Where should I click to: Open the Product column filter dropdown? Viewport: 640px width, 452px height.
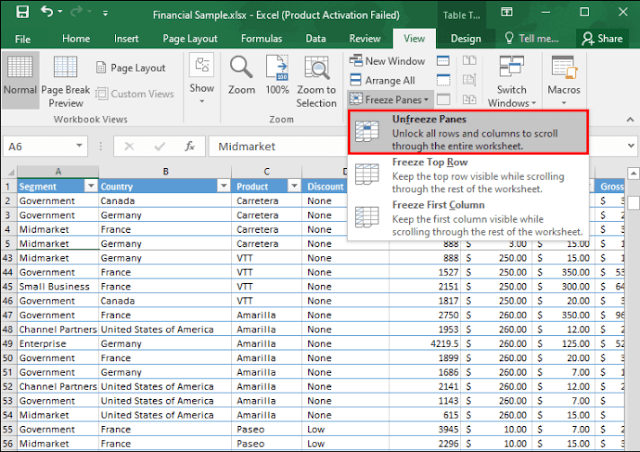(x=294, y=186)
